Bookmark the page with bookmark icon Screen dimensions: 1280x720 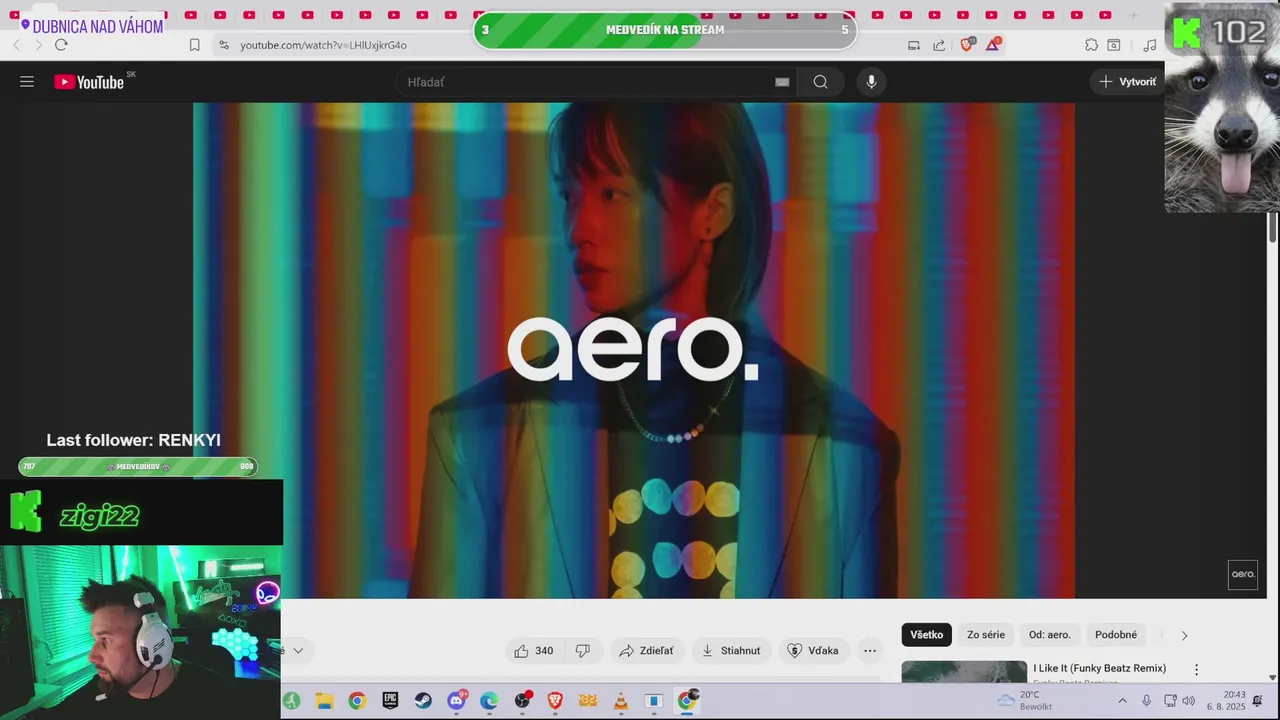[194, 45]
